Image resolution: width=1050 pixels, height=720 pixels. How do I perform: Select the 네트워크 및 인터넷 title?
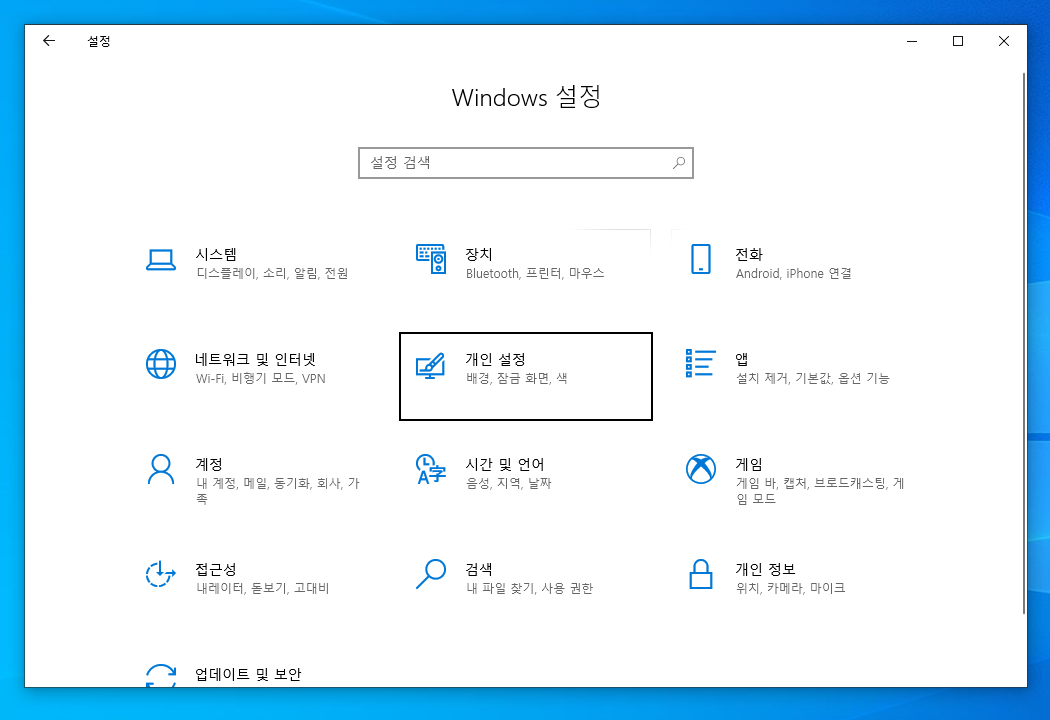(x=255, y=360)
